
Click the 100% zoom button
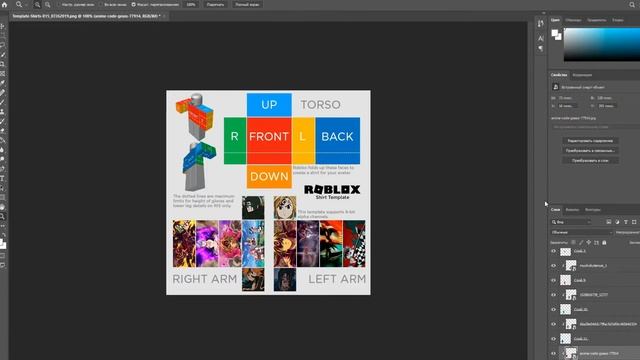[191, 4]
